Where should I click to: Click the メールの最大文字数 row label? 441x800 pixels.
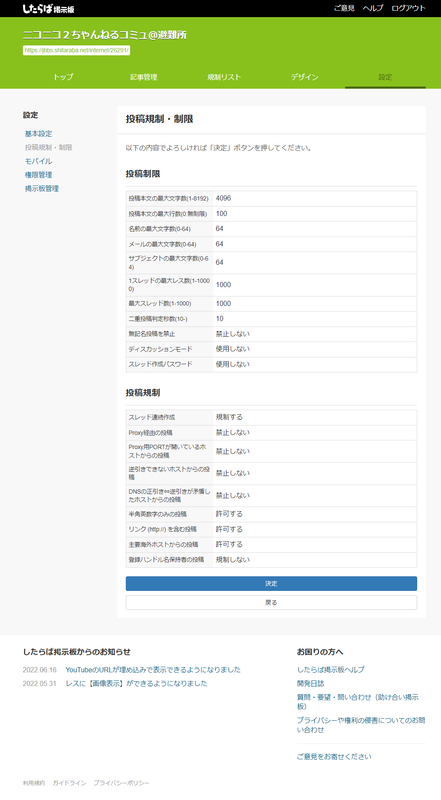[x=162, y=244]
